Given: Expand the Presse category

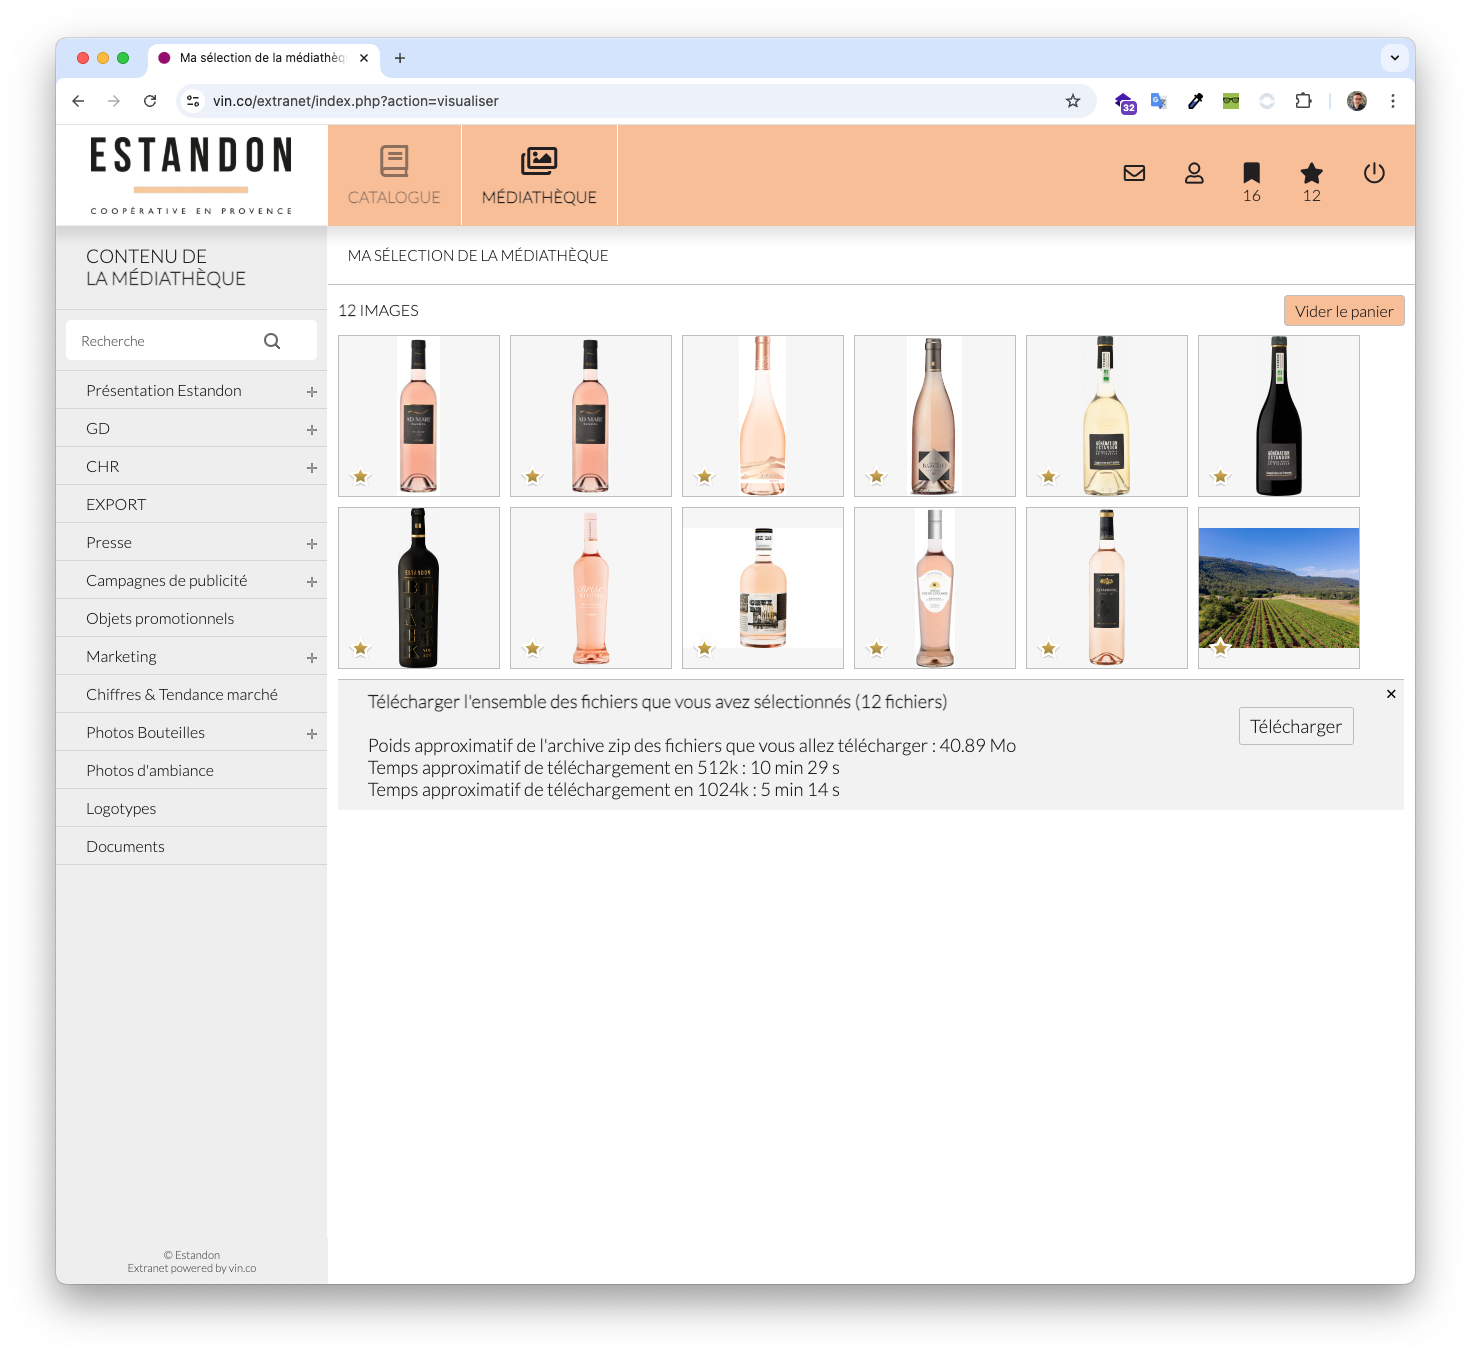Looking at the screenshot, I should 312,544.
